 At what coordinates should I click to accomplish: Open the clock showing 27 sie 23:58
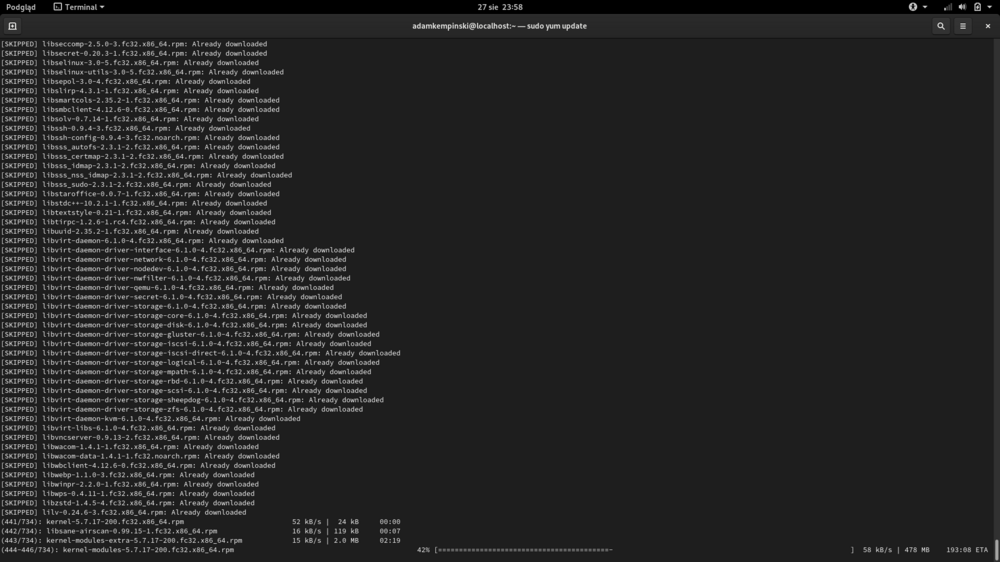[500, 7]
